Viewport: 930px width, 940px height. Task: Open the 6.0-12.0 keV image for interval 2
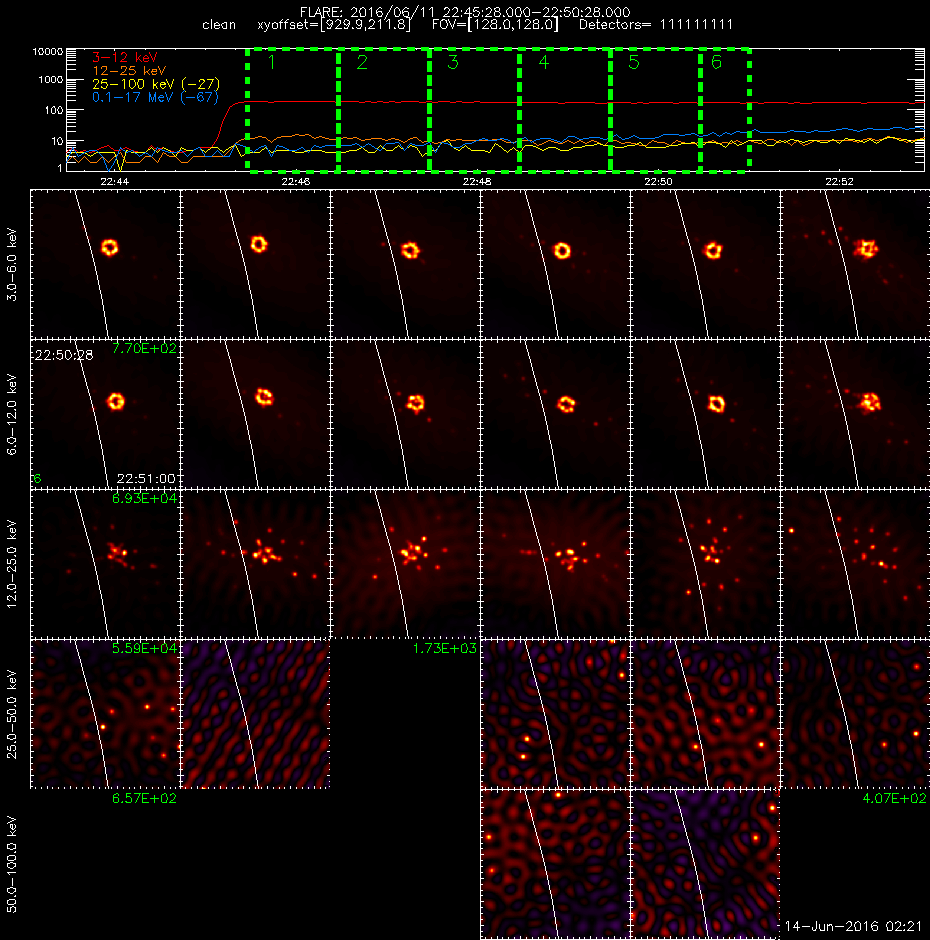(x=255, y=414)
